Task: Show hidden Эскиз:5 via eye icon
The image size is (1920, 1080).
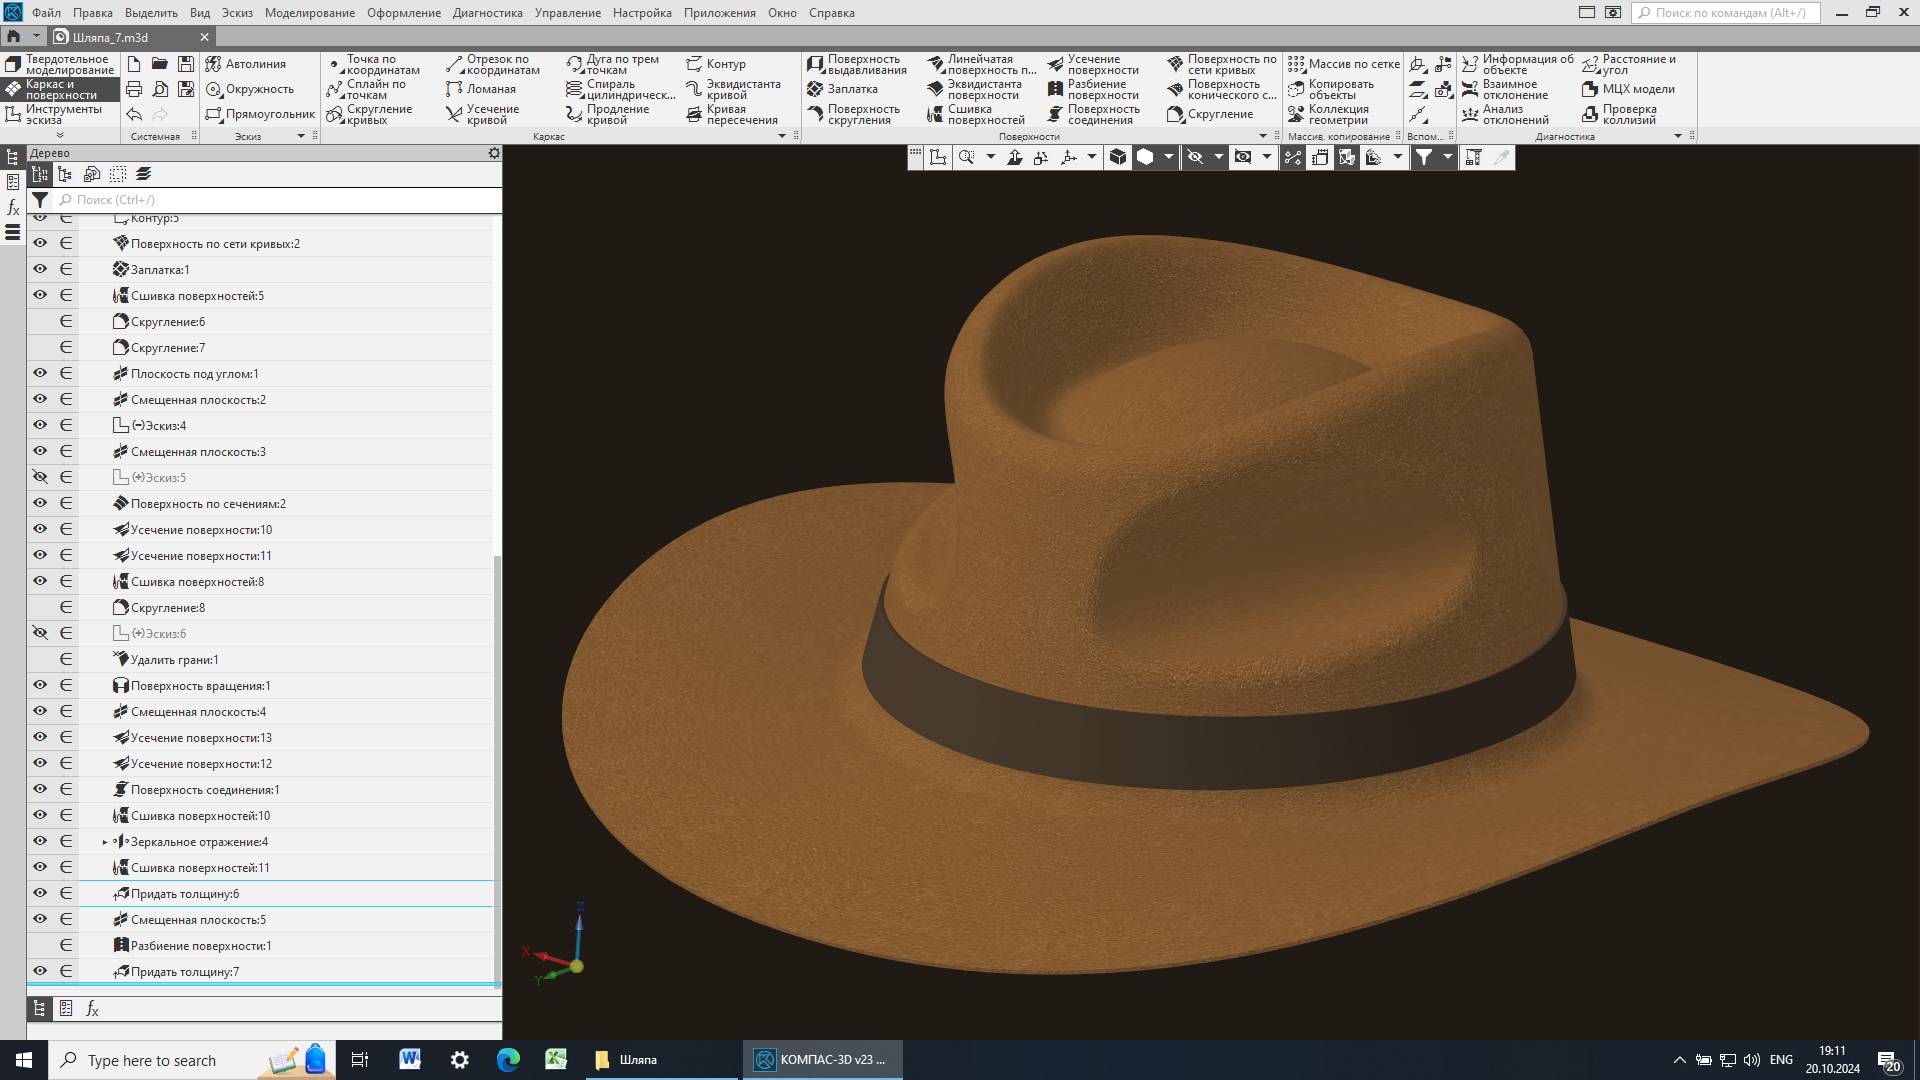Action: point(40,477)
